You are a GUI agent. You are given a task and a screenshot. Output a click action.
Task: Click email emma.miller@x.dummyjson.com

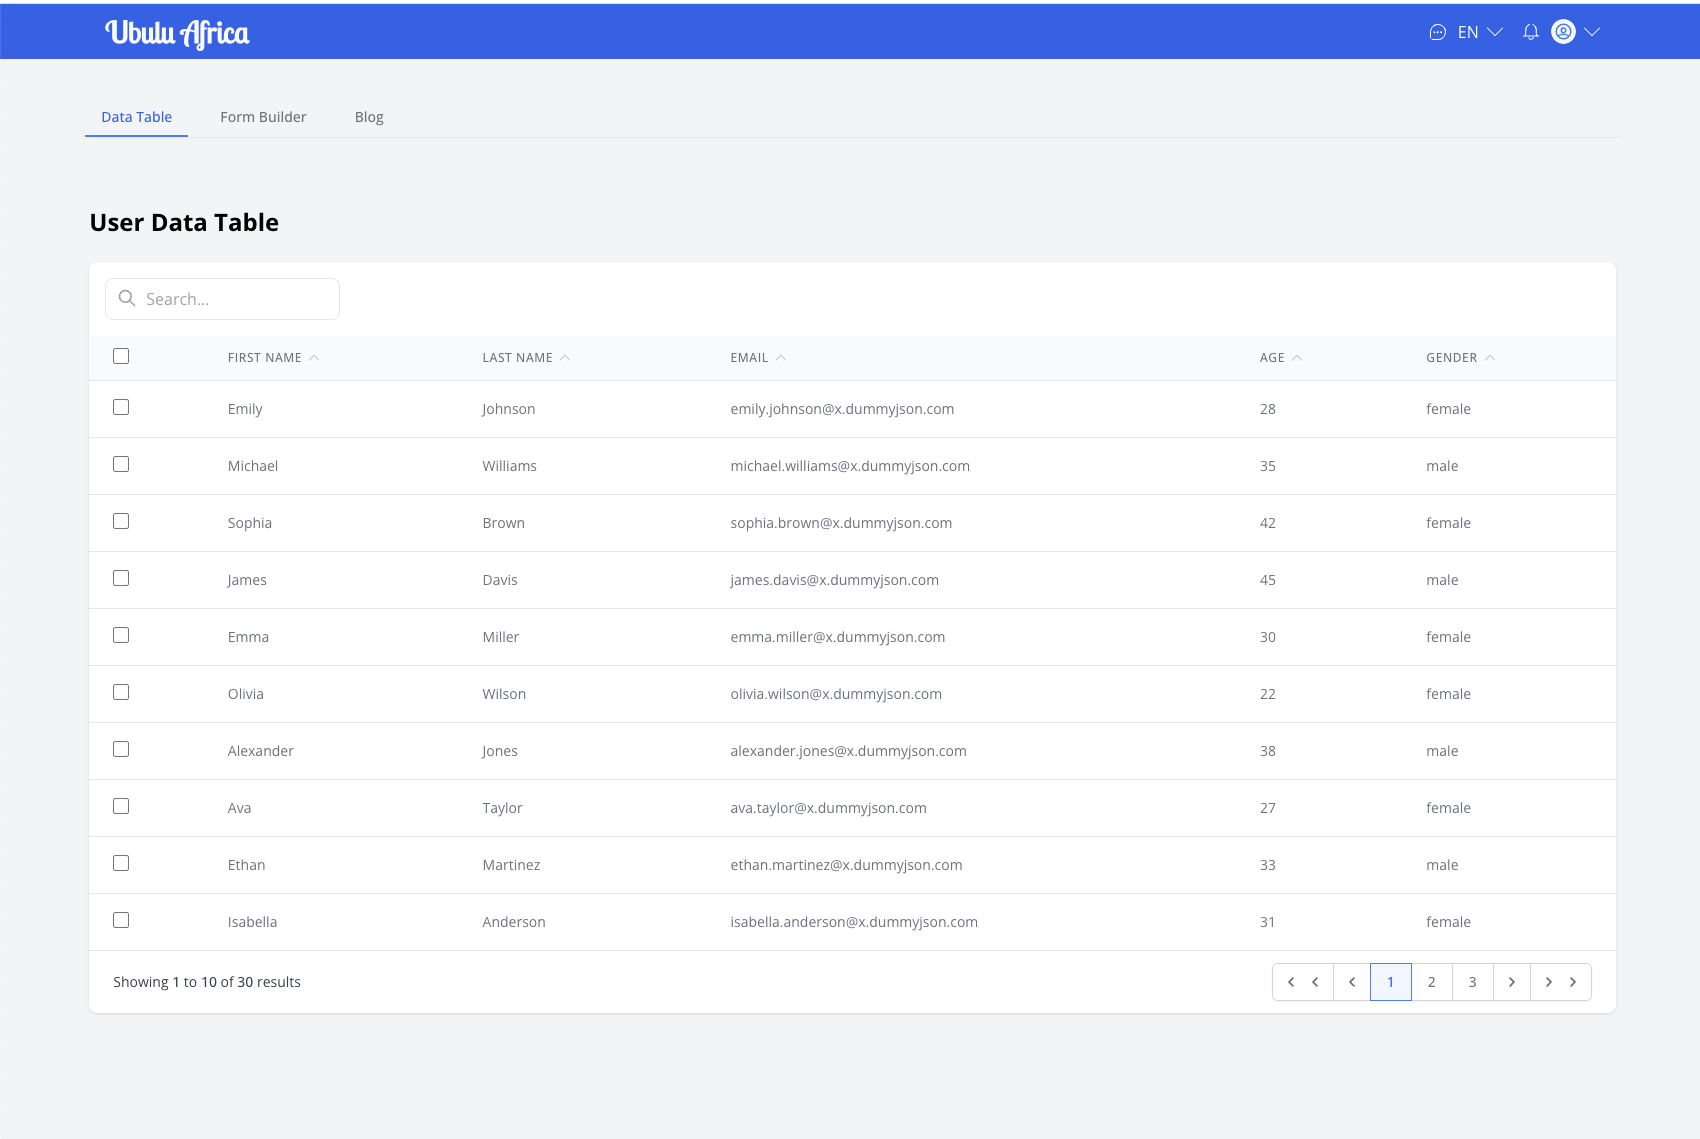coord(837,637)
